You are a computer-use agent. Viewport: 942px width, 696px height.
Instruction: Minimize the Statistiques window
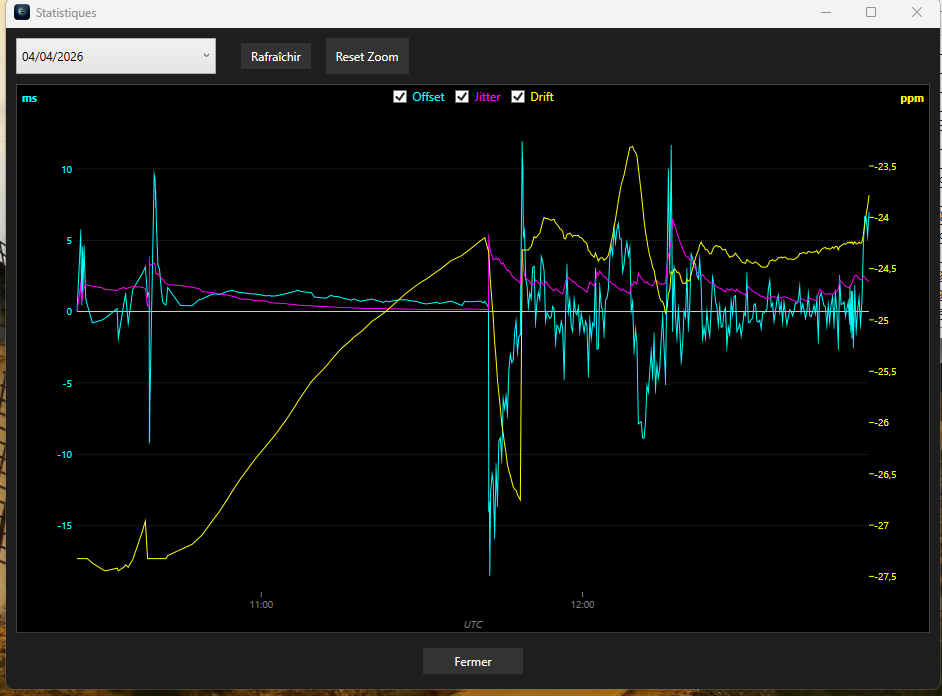click(826, 12)
